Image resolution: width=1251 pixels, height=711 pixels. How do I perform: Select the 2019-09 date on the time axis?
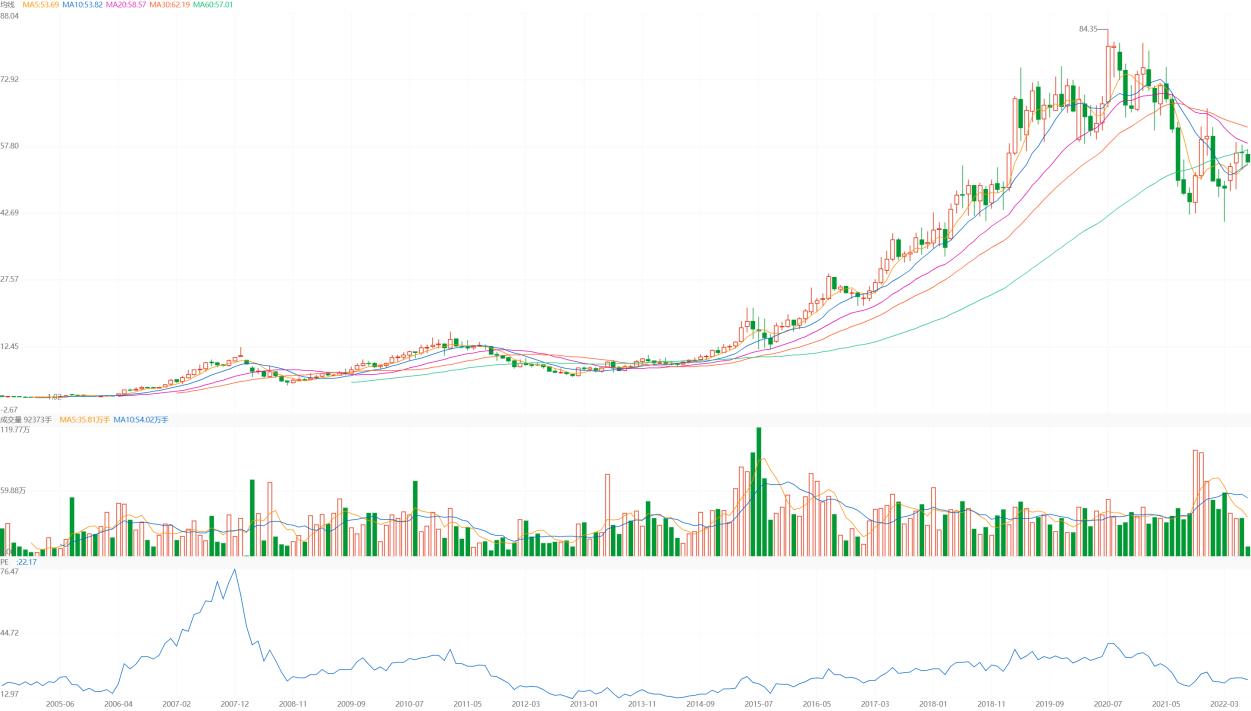tap(1050, 704)
